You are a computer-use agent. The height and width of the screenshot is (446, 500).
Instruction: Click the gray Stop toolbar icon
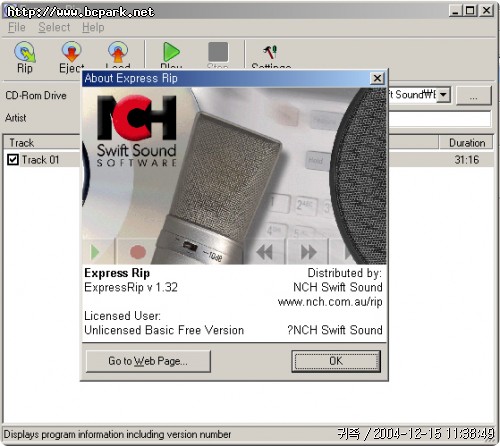tap(218, 52)
